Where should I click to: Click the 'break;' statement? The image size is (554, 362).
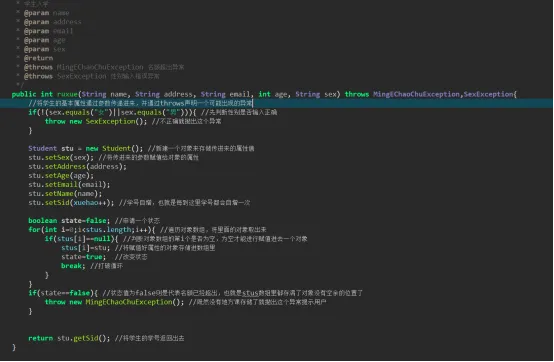click(x=73, y=266)
